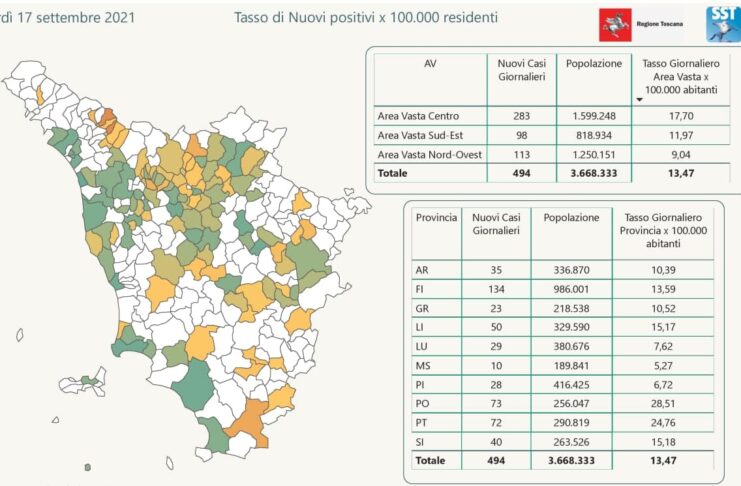Click 'Totale' in the Area Vasta table
The image size is (741, 486).
coord(392,173)
